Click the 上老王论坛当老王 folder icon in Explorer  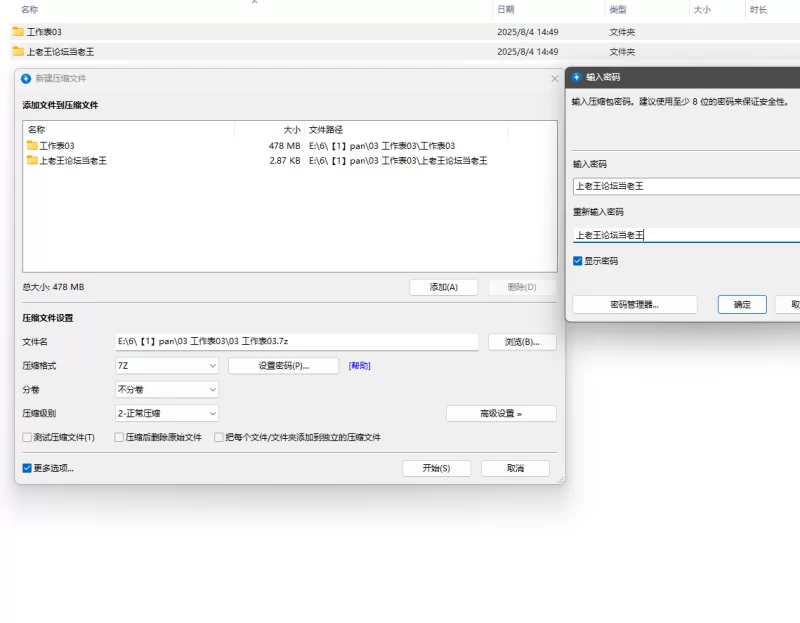pos(18,51)
